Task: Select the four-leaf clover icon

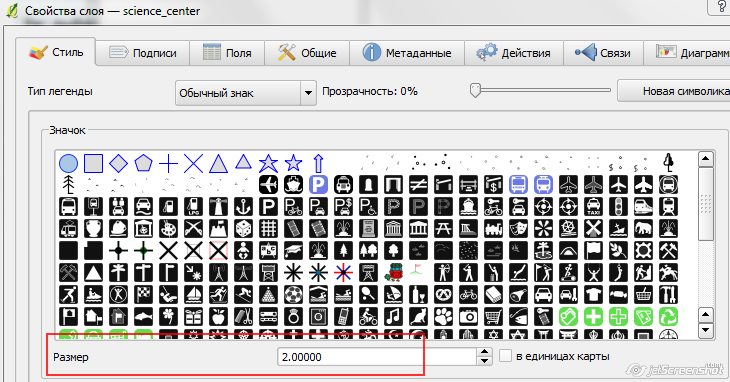Action: click(x=168, y=317)
